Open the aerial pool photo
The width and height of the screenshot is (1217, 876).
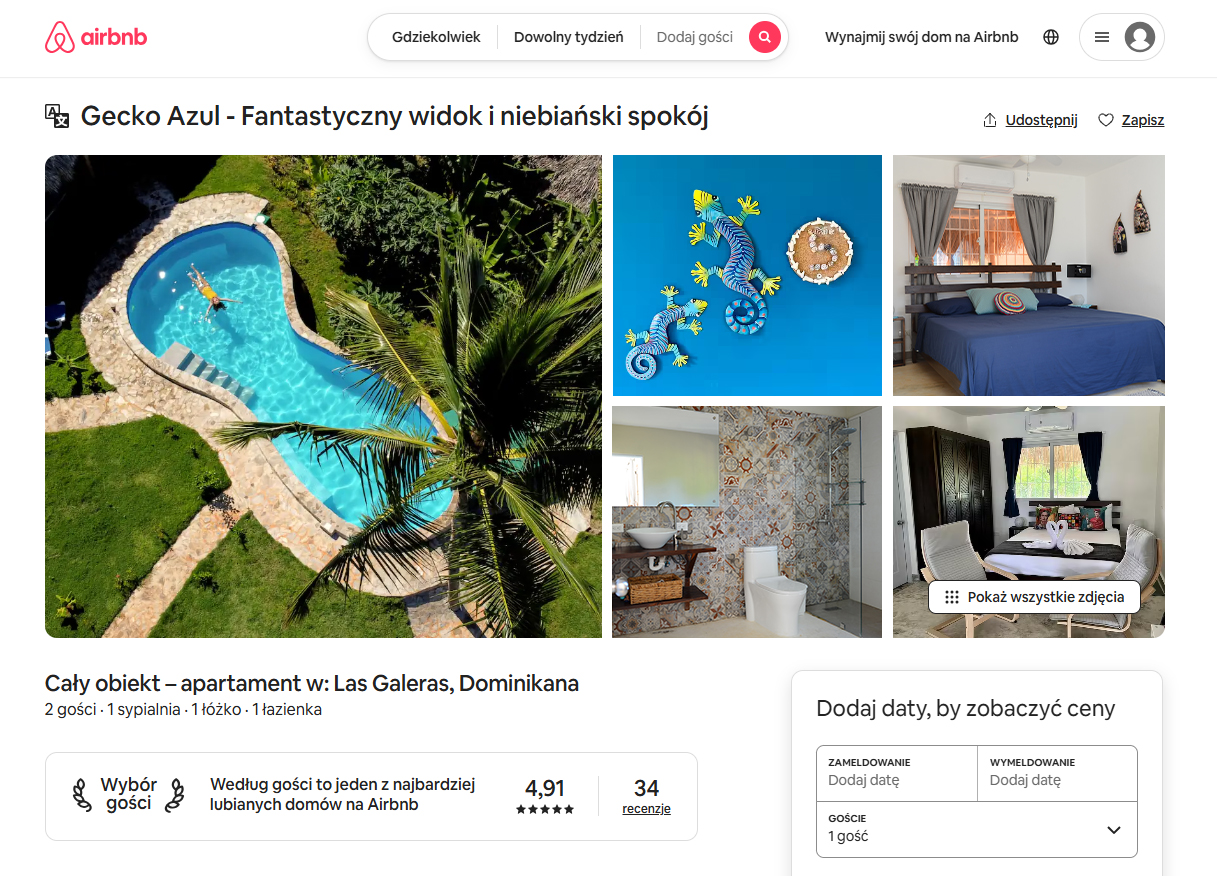(324, 396)
